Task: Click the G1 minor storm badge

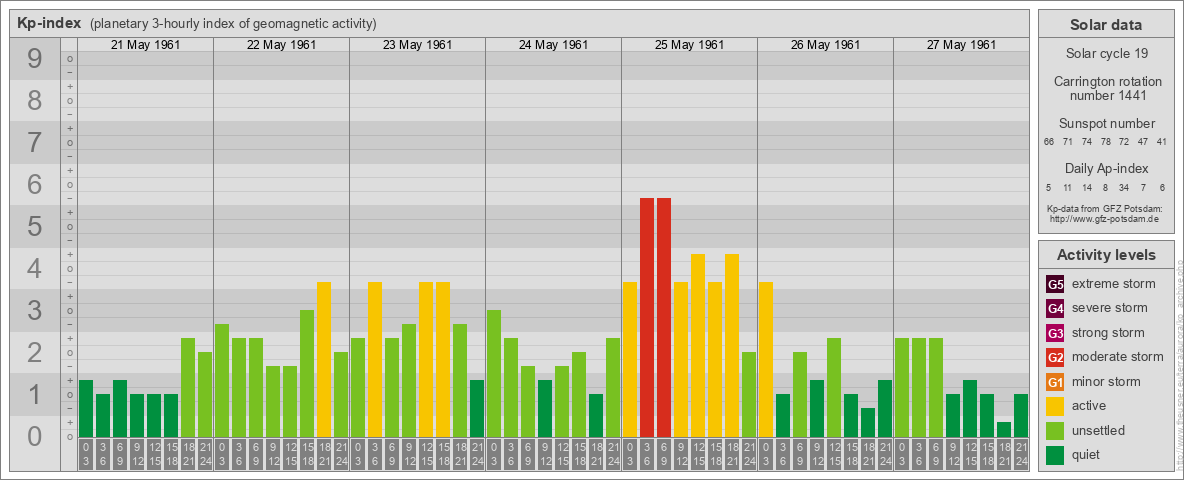Action: click(x=1055, y=382)
